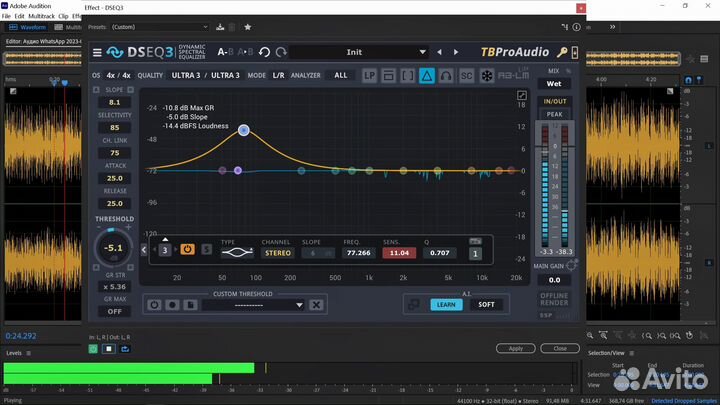Toggle the SC sidechain button
The width and height of the screenshot is (720, 405).
(x=466, y=75)
